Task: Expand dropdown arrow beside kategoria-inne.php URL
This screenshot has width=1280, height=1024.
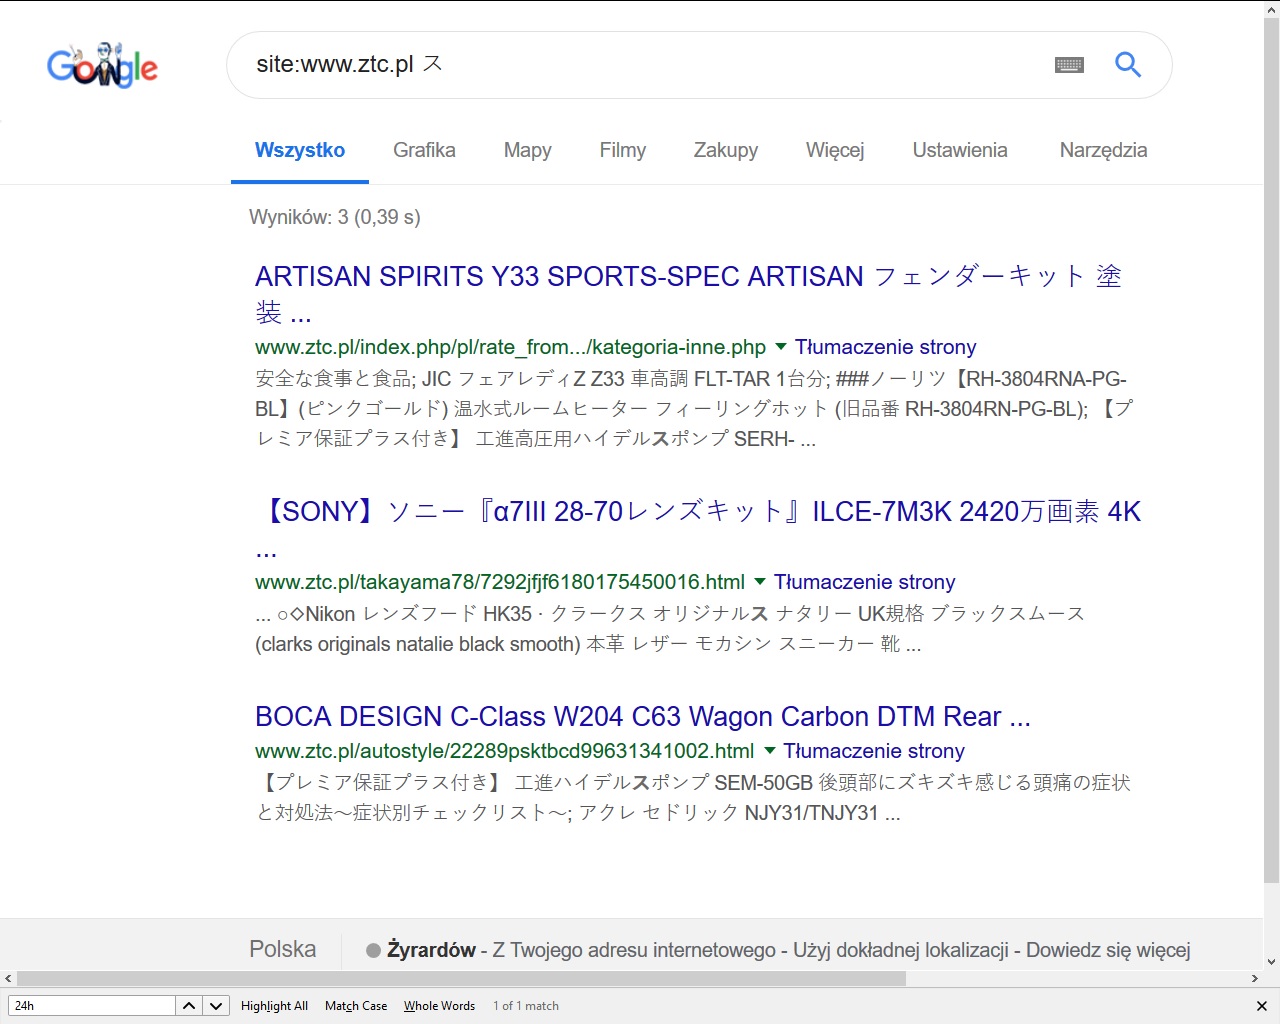Action: click(781, 347)
